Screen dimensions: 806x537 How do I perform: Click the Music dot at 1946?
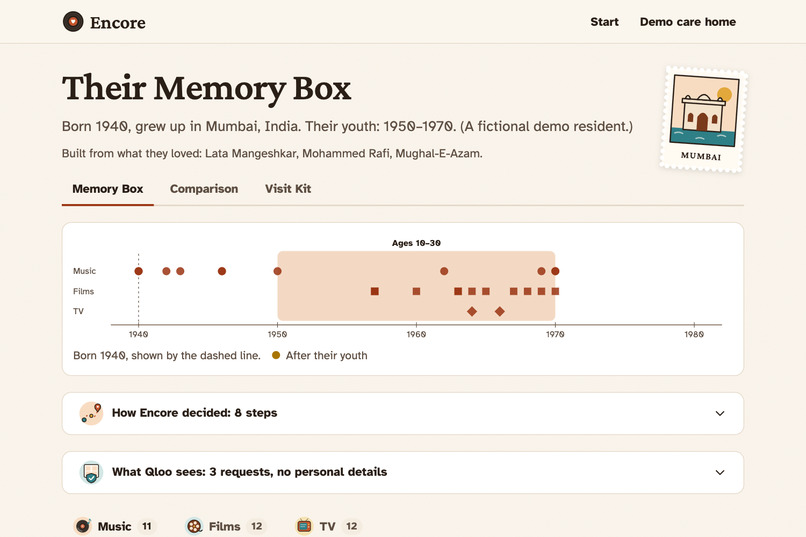[x=222, y=271]
